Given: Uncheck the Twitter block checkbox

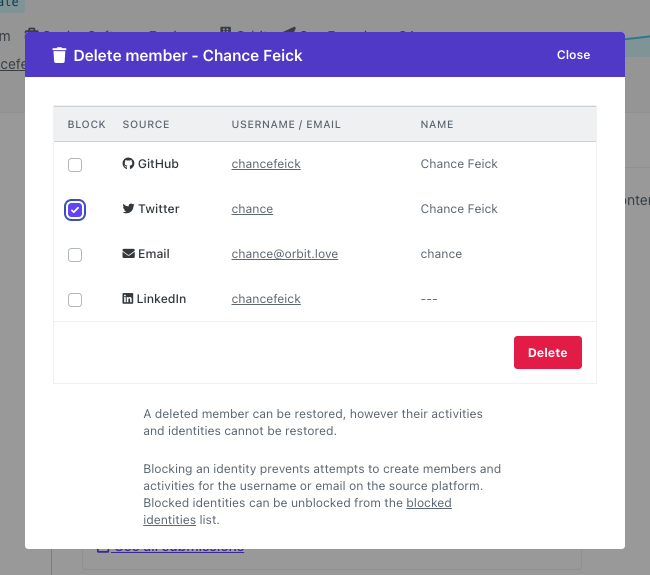Looking at the screenshot, I should click(75, 210).
